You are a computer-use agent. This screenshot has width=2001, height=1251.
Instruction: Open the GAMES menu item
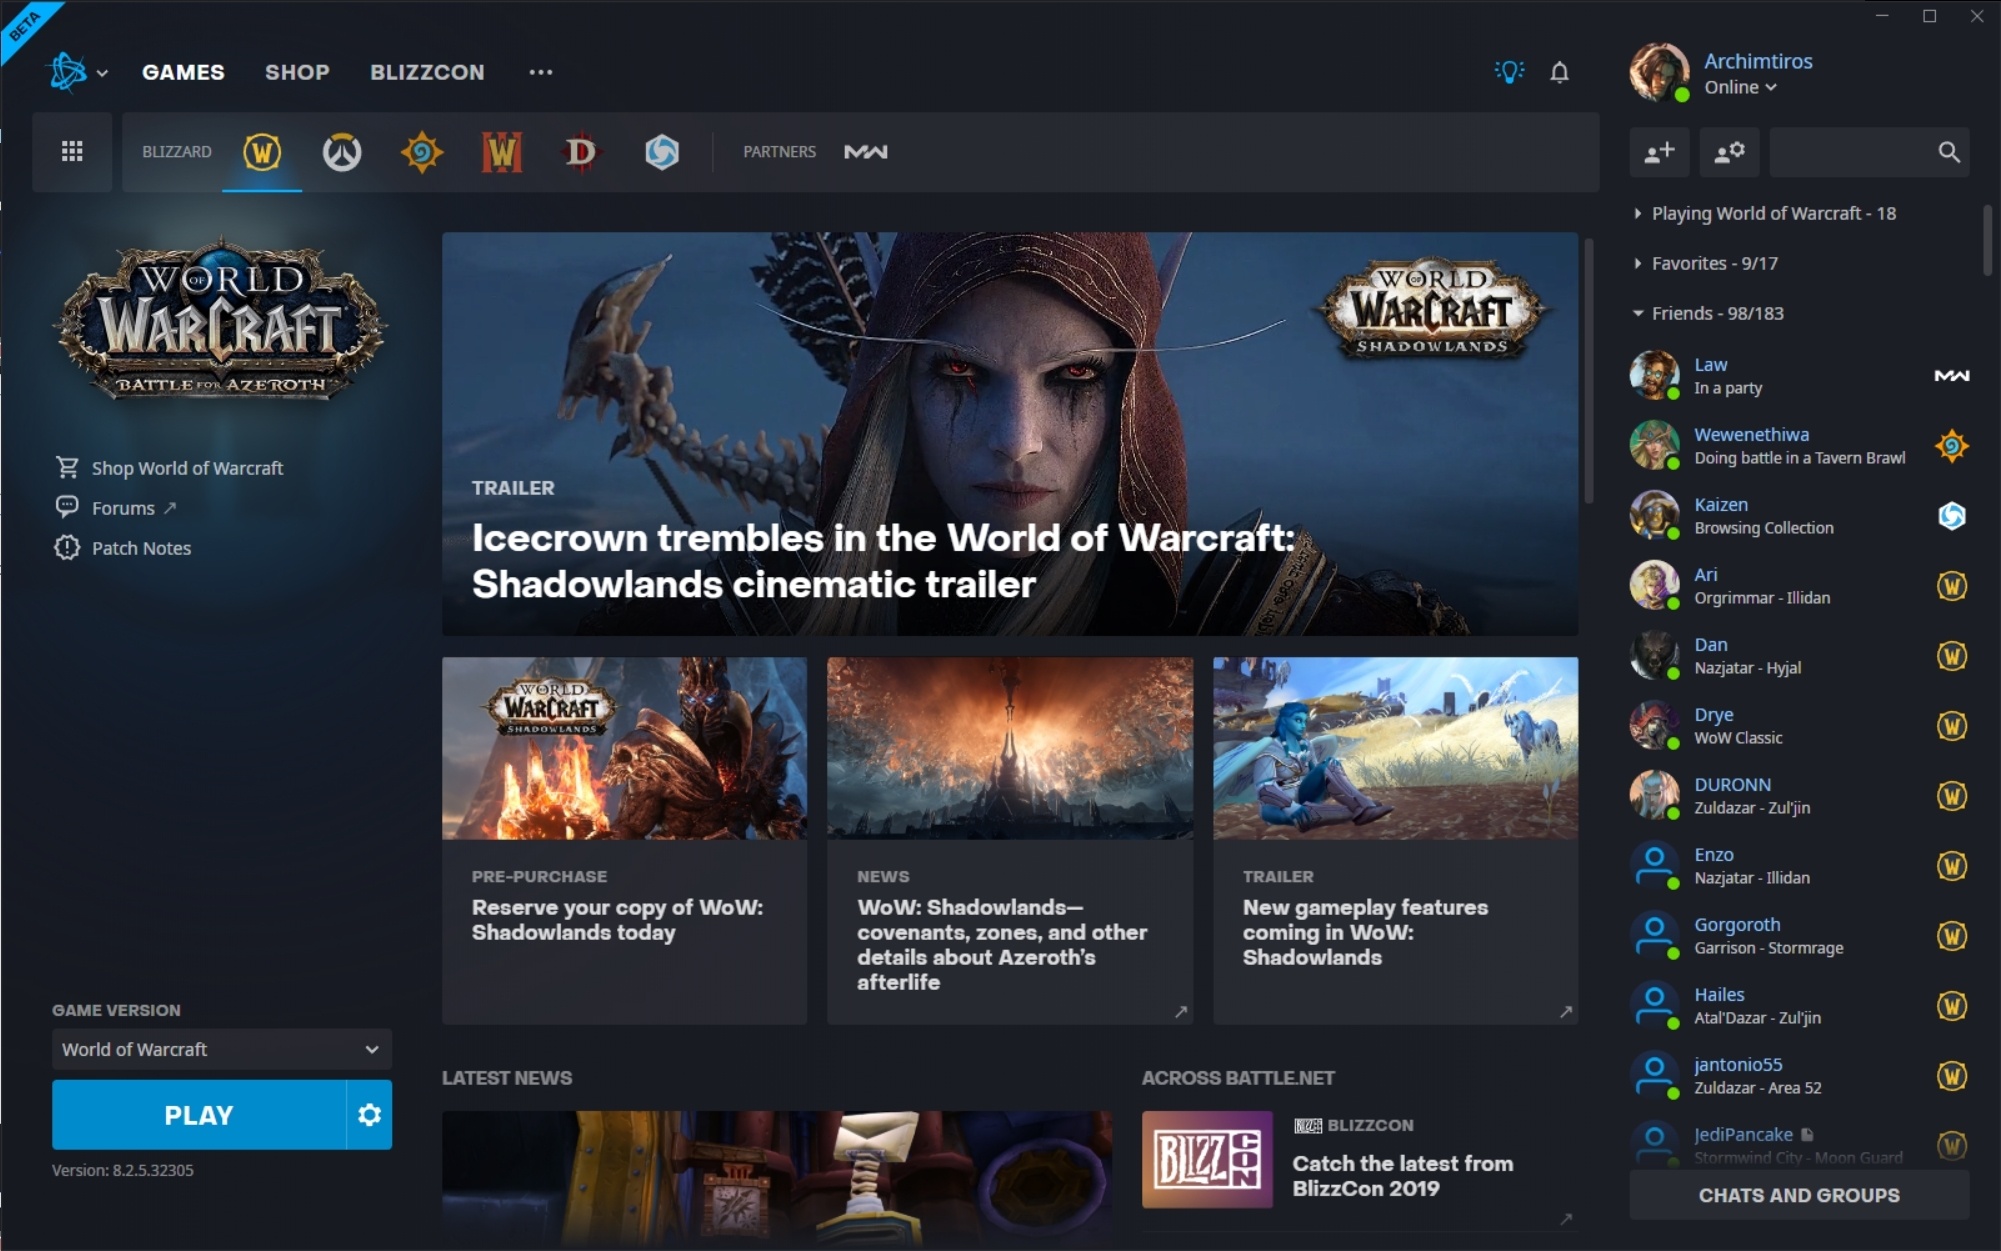(183, 72)
